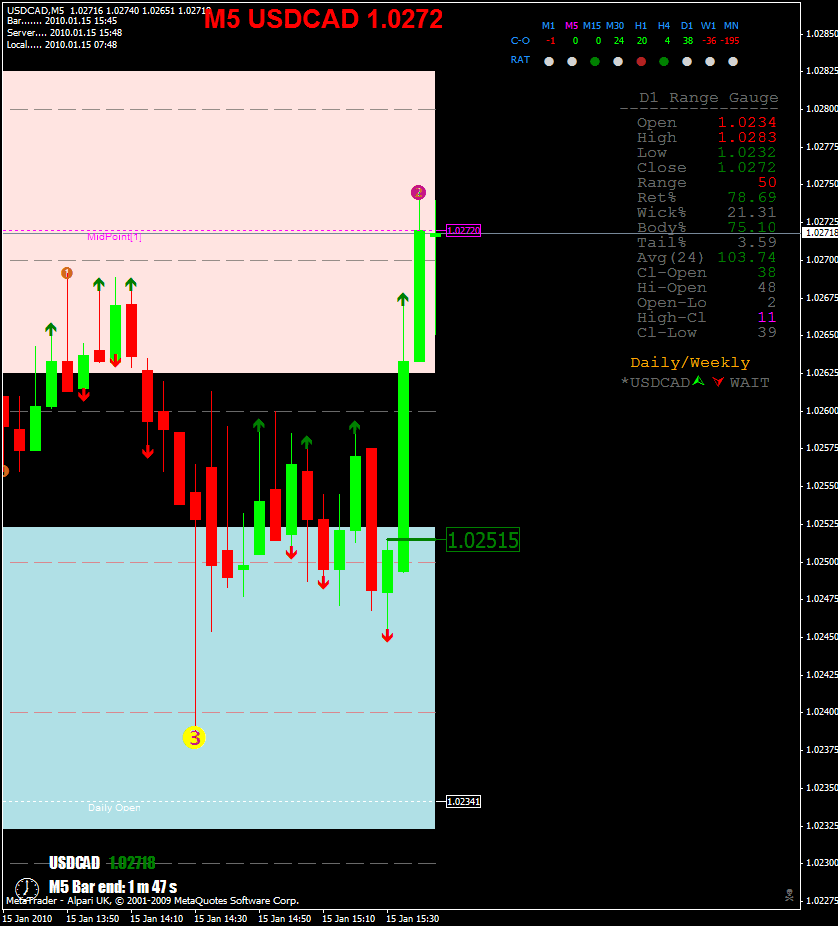Select the green 1.02515 price label box

point(482,540)
